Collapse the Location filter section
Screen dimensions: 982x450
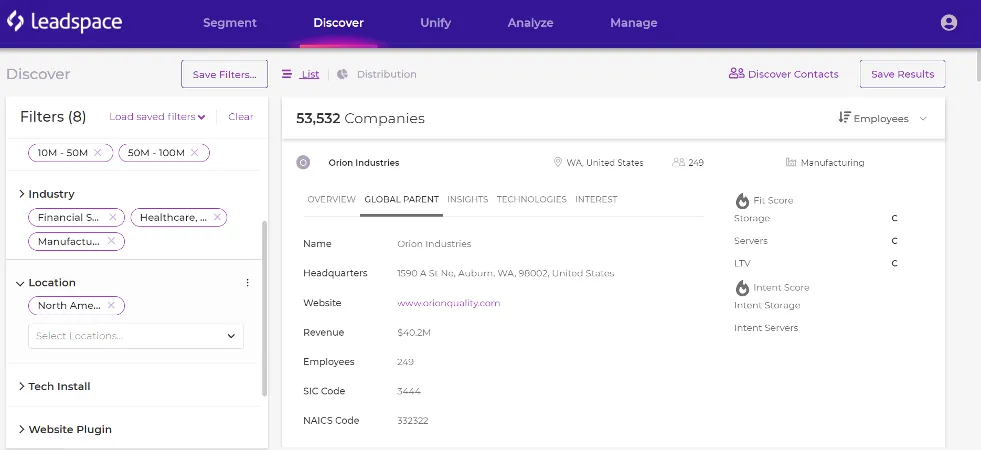click(x=20, y=283)
